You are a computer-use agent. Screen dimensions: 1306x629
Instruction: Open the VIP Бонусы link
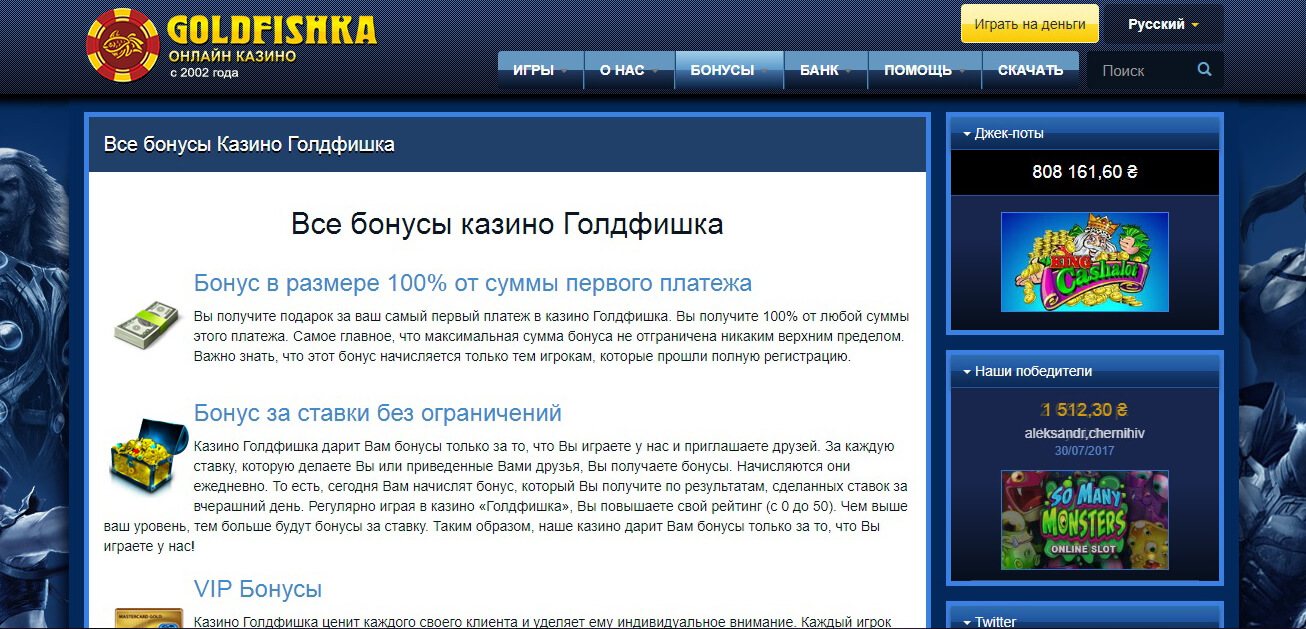(258, 588)
